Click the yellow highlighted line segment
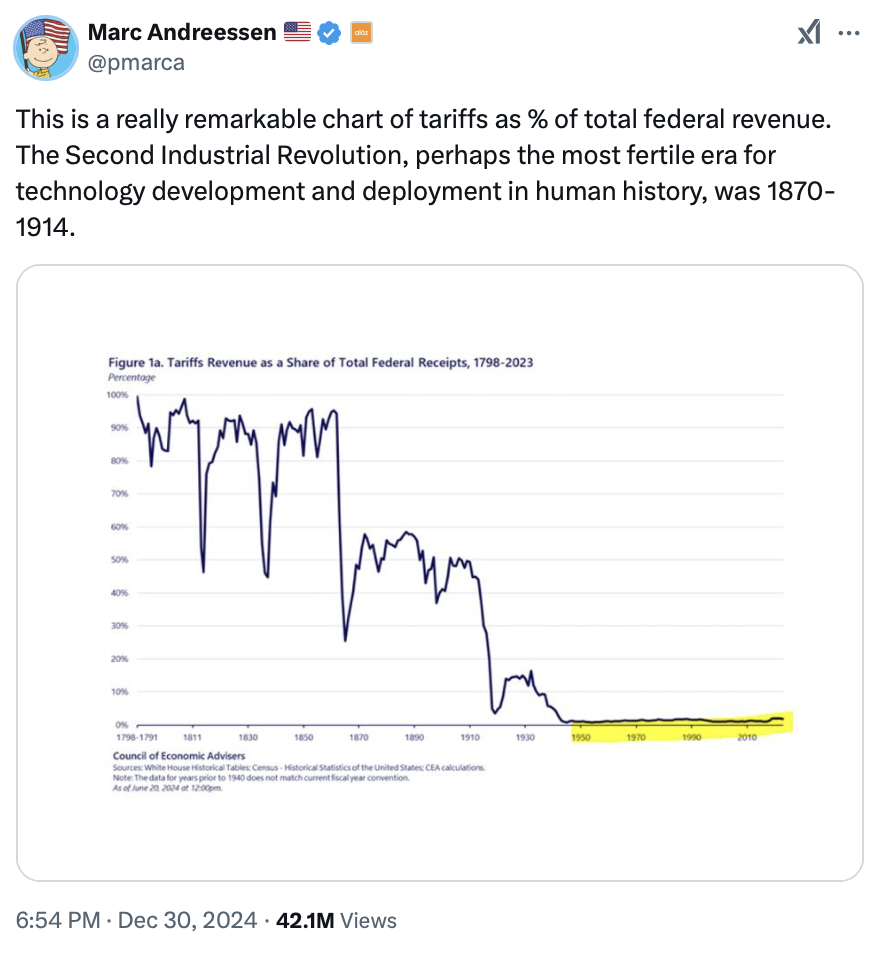 [x=680, y=722]
